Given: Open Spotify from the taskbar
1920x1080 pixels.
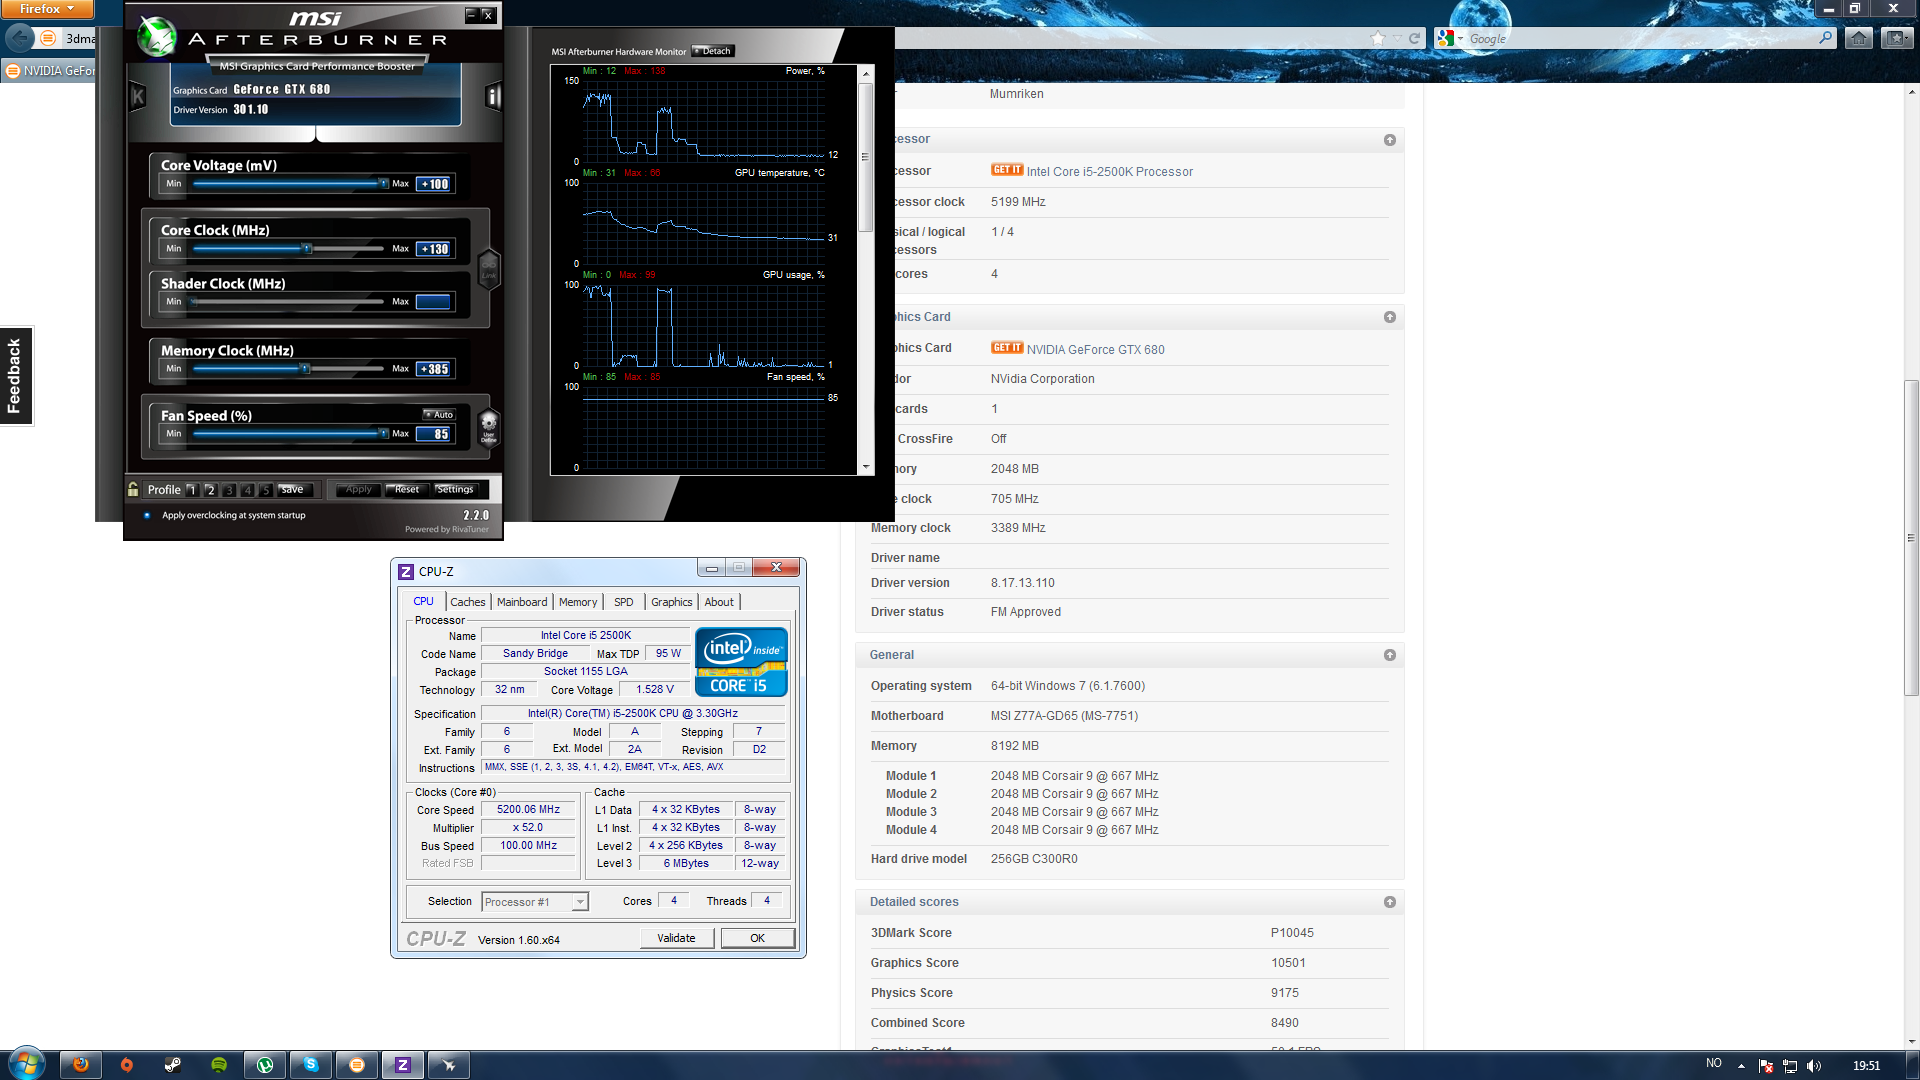Looking at the screenshot, I should click(x=219, y=1065).
